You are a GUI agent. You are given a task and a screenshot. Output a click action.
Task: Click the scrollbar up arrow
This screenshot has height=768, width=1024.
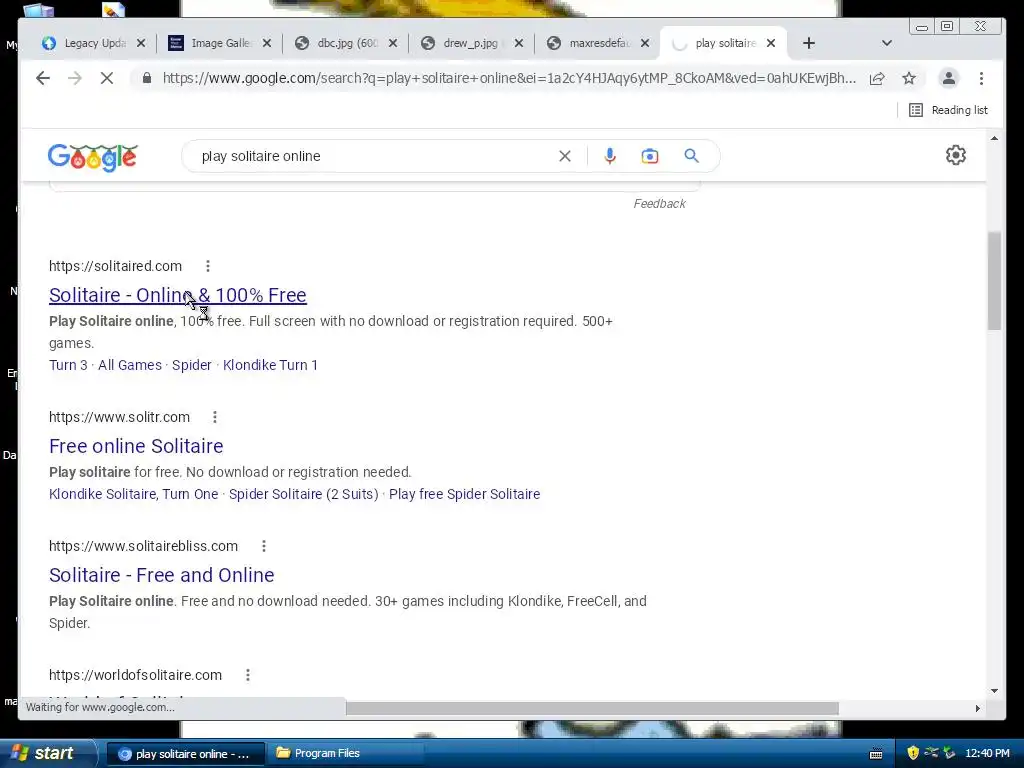tap(994, 138)
